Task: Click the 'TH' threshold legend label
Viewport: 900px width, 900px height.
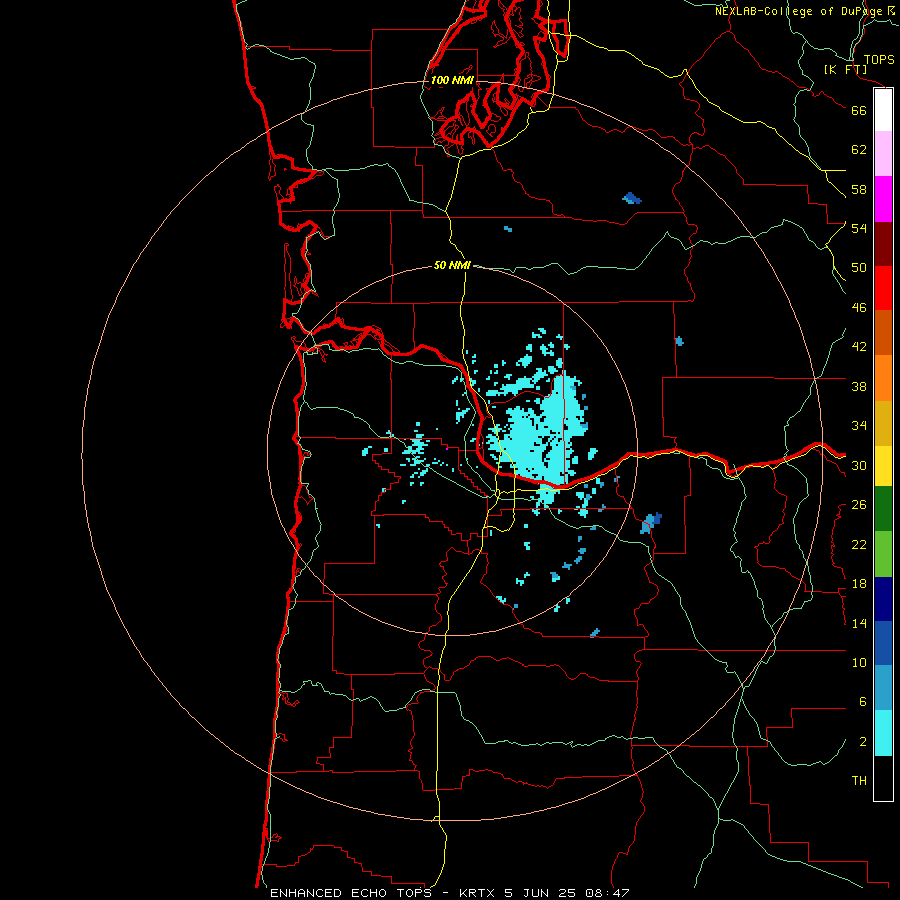Action: (859, 781)
